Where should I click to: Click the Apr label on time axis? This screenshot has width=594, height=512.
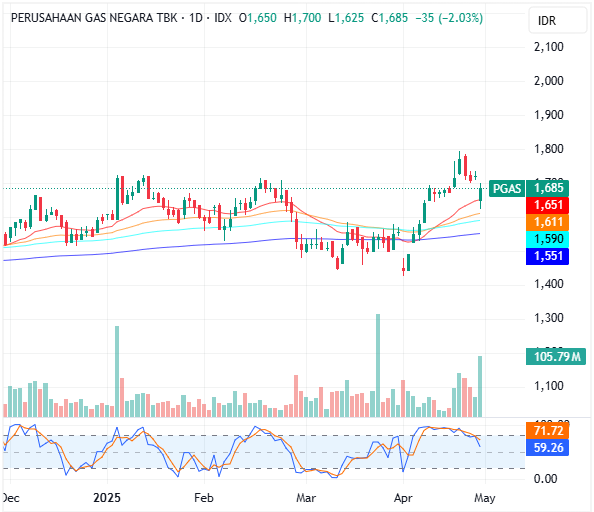403,498
